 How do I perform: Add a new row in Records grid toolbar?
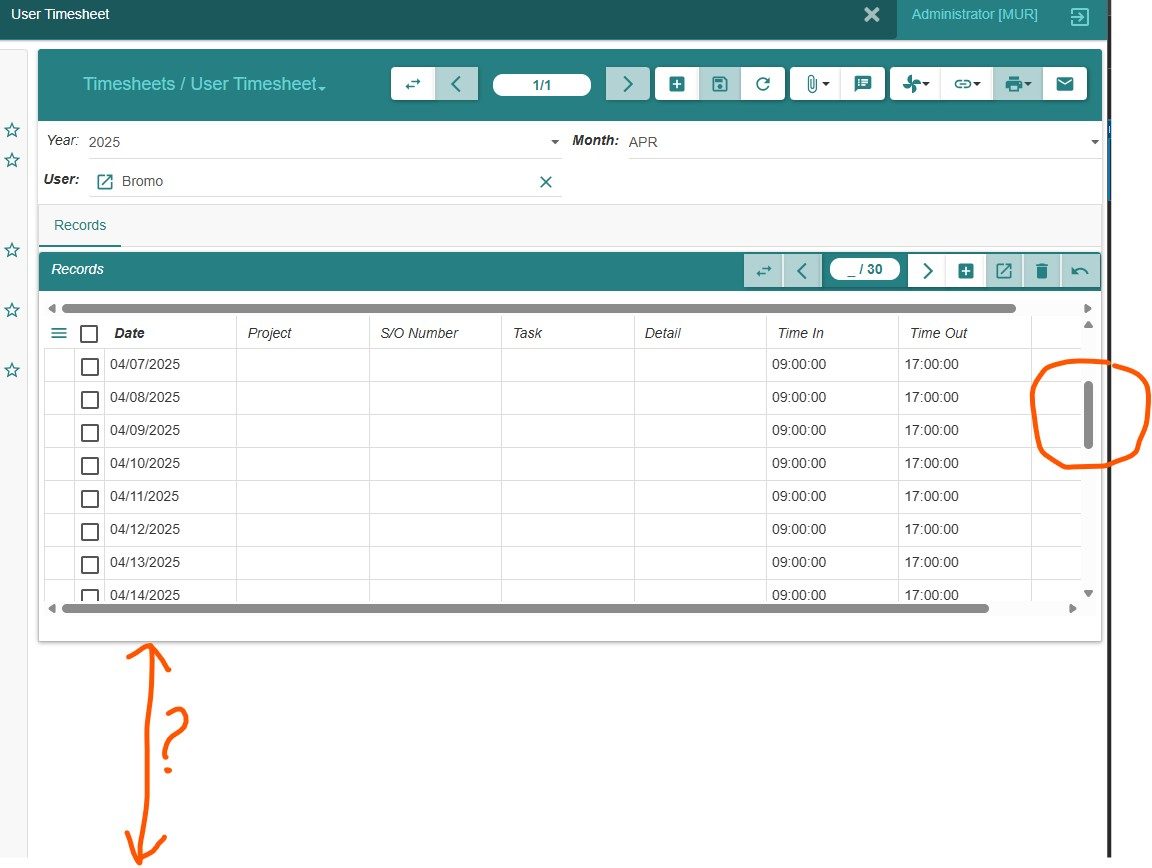coord(965,271)
